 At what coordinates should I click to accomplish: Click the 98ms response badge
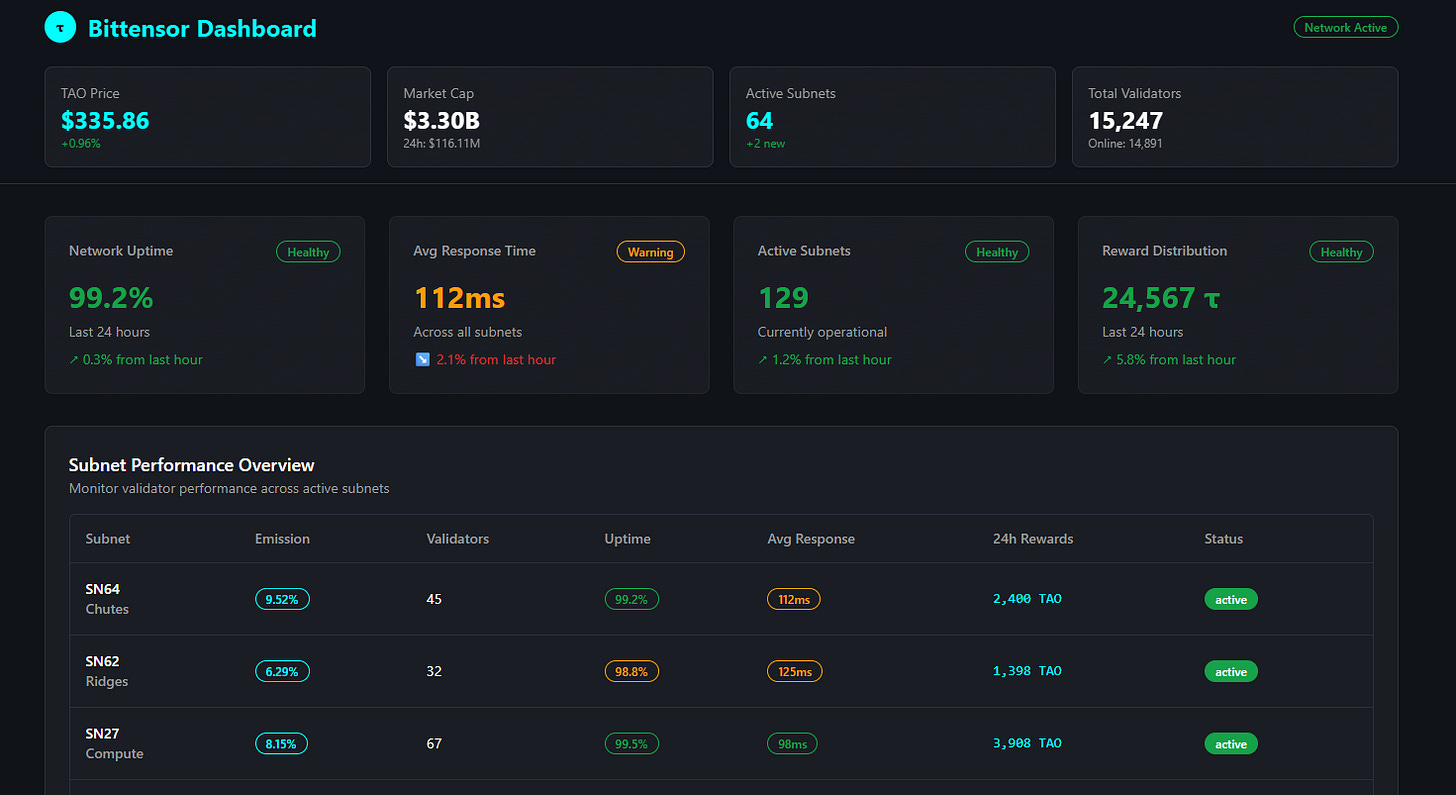tap(793, 743)
